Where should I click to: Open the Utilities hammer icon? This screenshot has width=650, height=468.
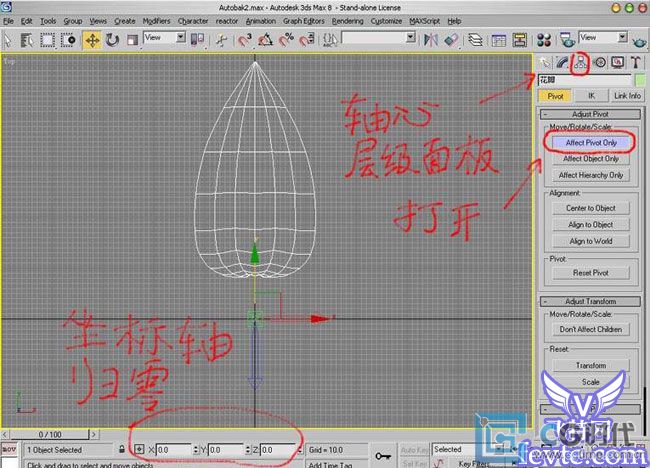636,61
